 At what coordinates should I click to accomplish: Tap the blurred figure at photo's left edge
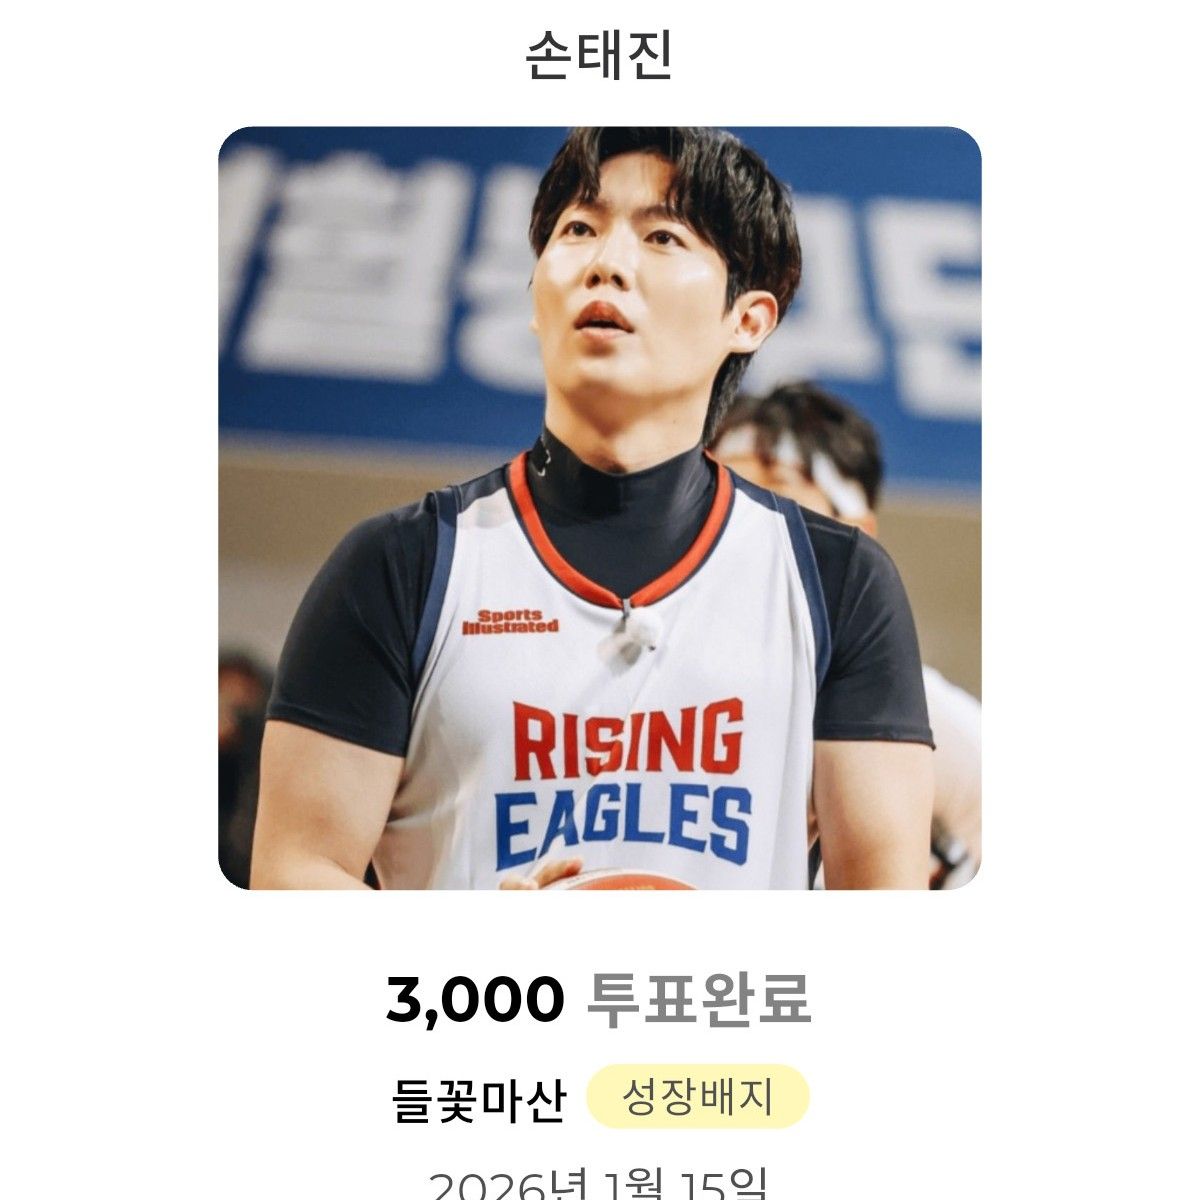pos(242,760)
